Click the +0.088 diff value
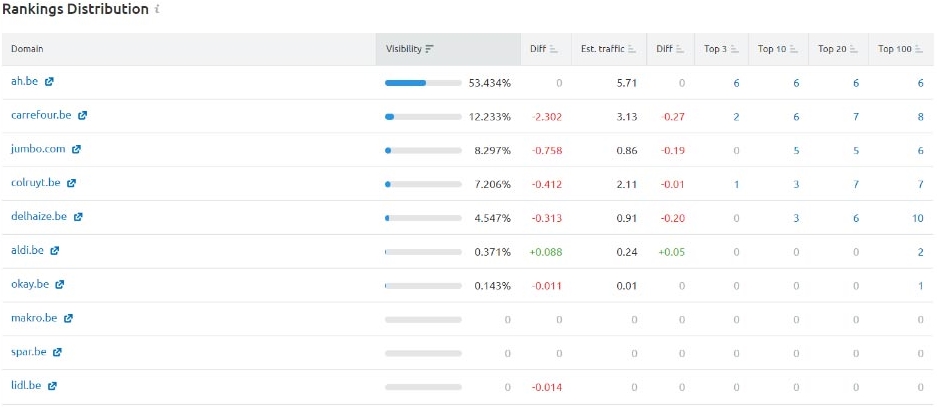 tap(546, 252)
